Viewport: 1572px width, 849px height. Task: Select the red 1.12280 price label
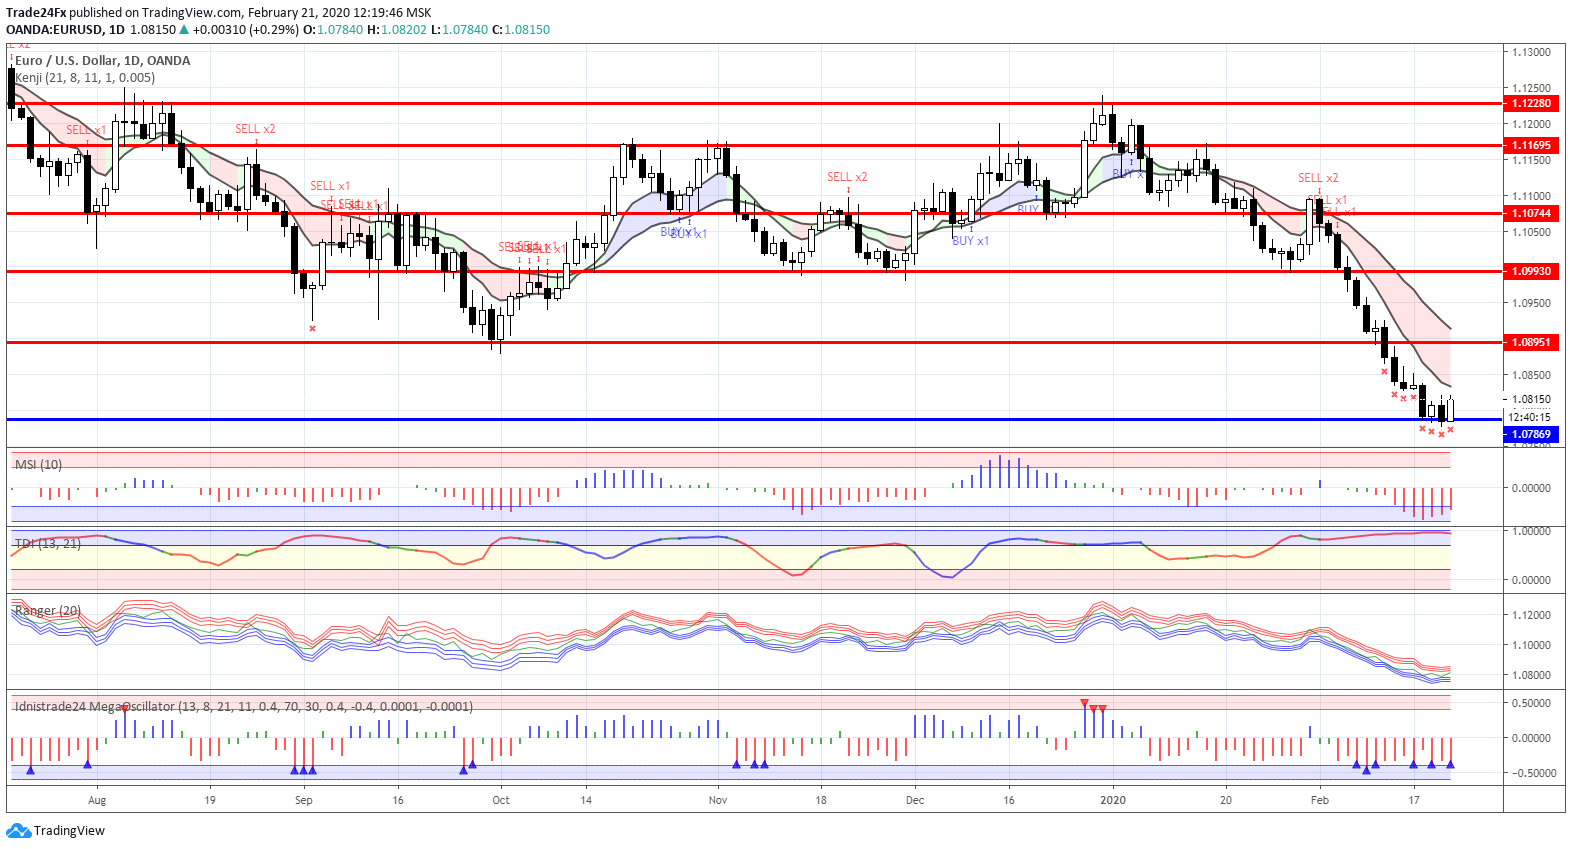1530,103
